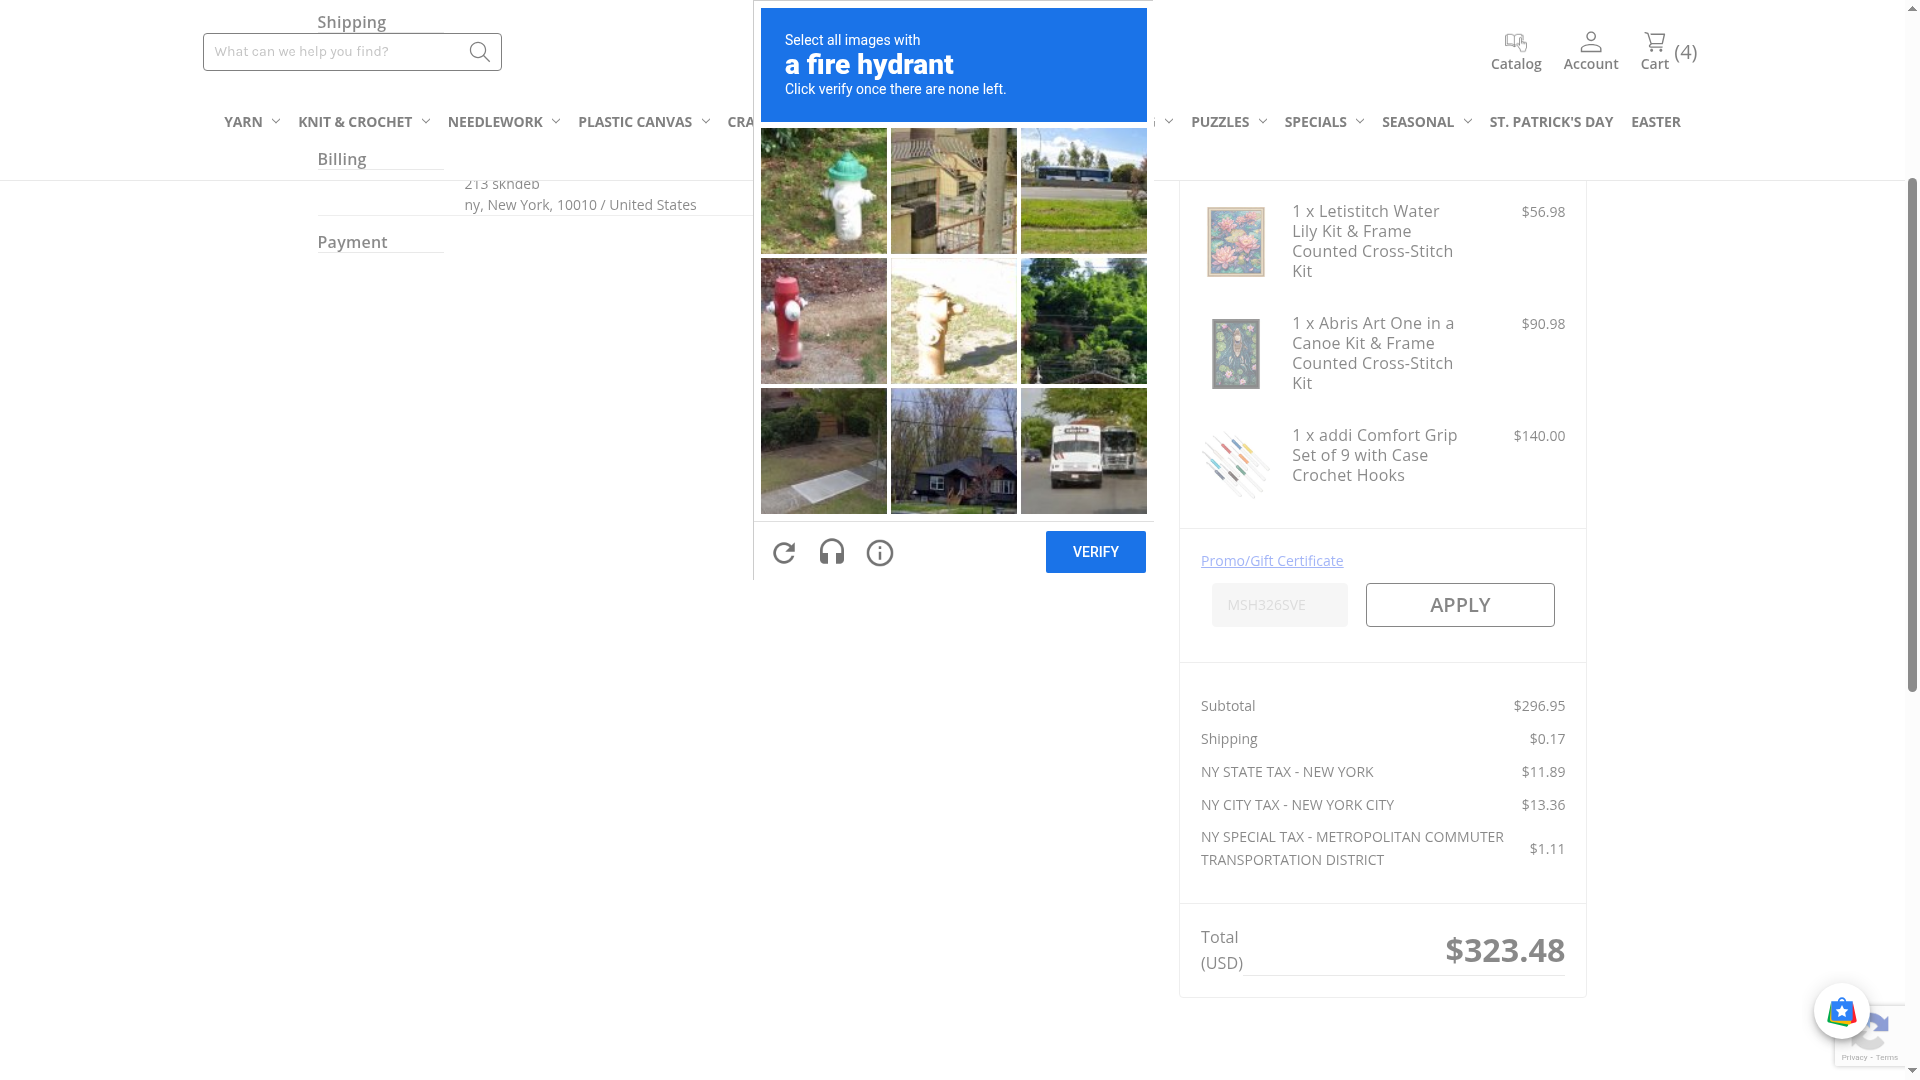Viewport: 1920px width, 1080px height.
Task: Select the tan fire hydrant image
Action: [954, 321]
